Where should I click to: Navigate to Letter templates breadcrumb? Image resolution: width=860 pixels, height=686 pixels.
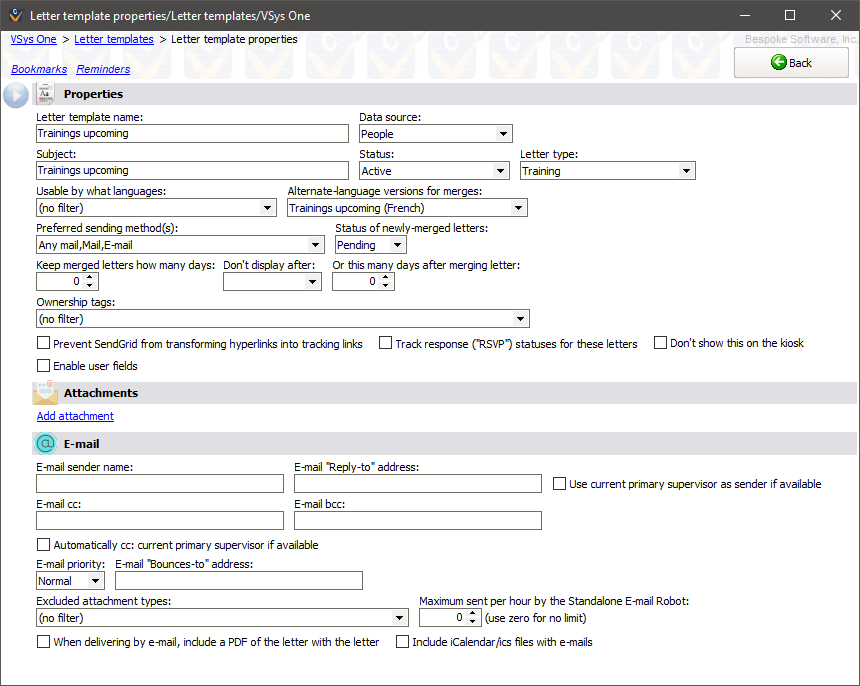(114, 39)
